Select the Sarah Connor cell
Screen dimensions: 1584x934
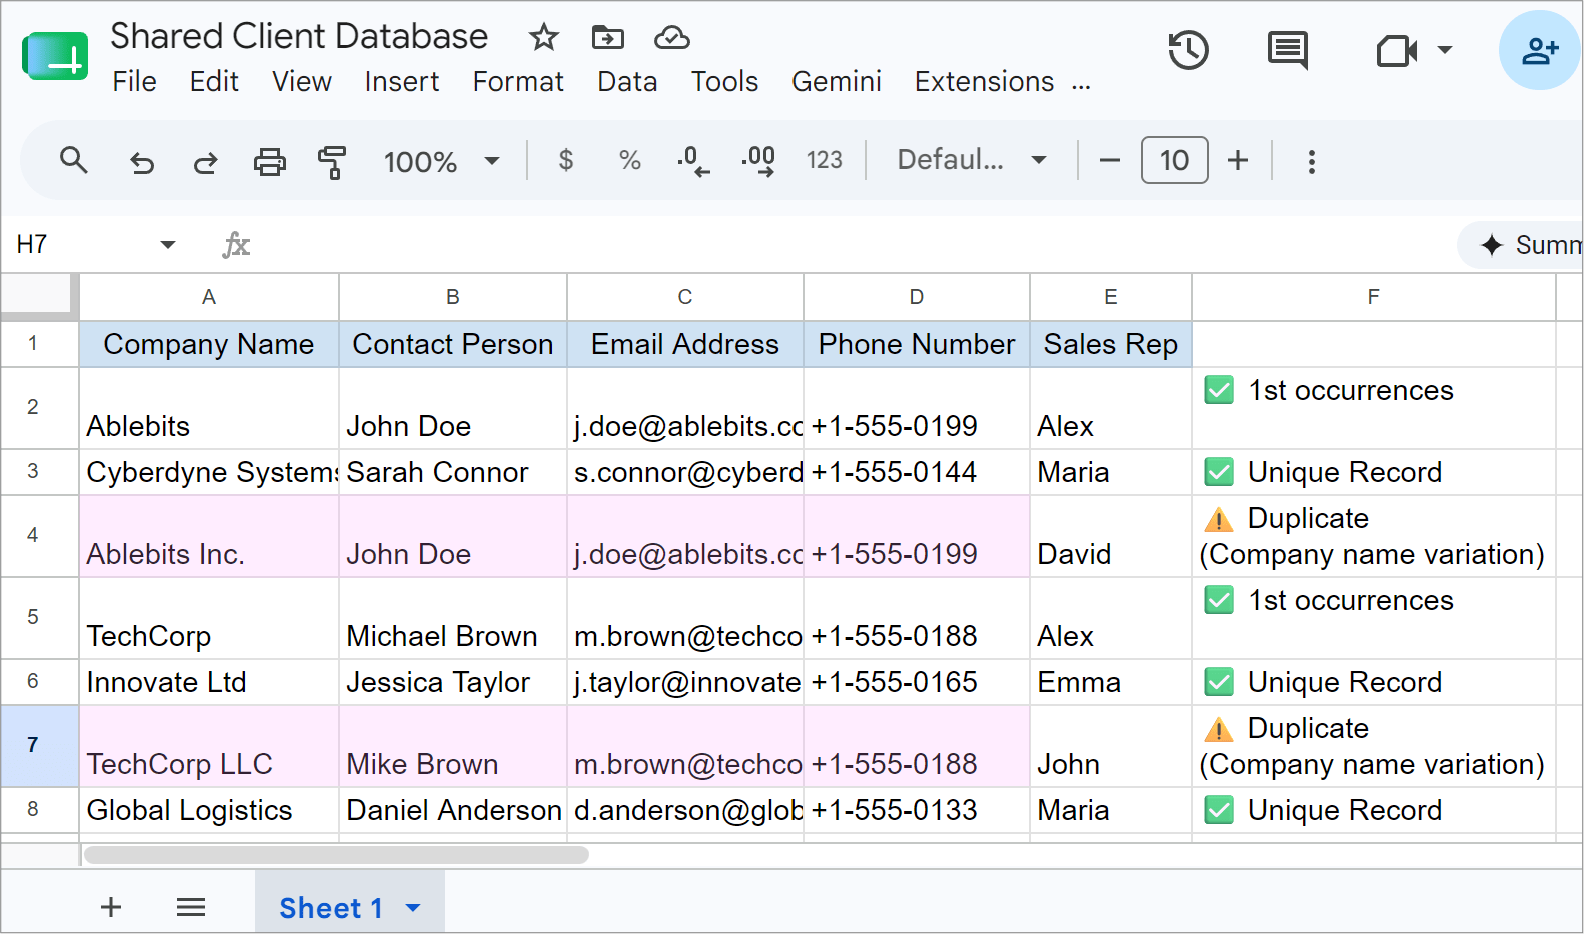tap(453, 472)
